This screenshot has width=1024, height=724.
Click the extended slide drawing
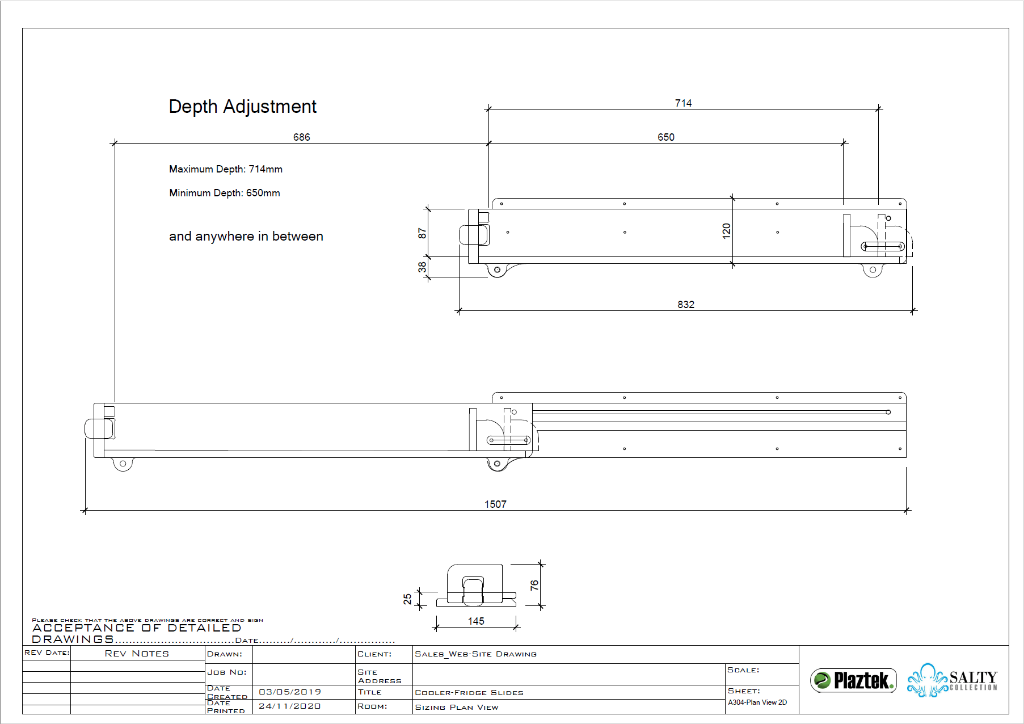[x=496, y=432]
